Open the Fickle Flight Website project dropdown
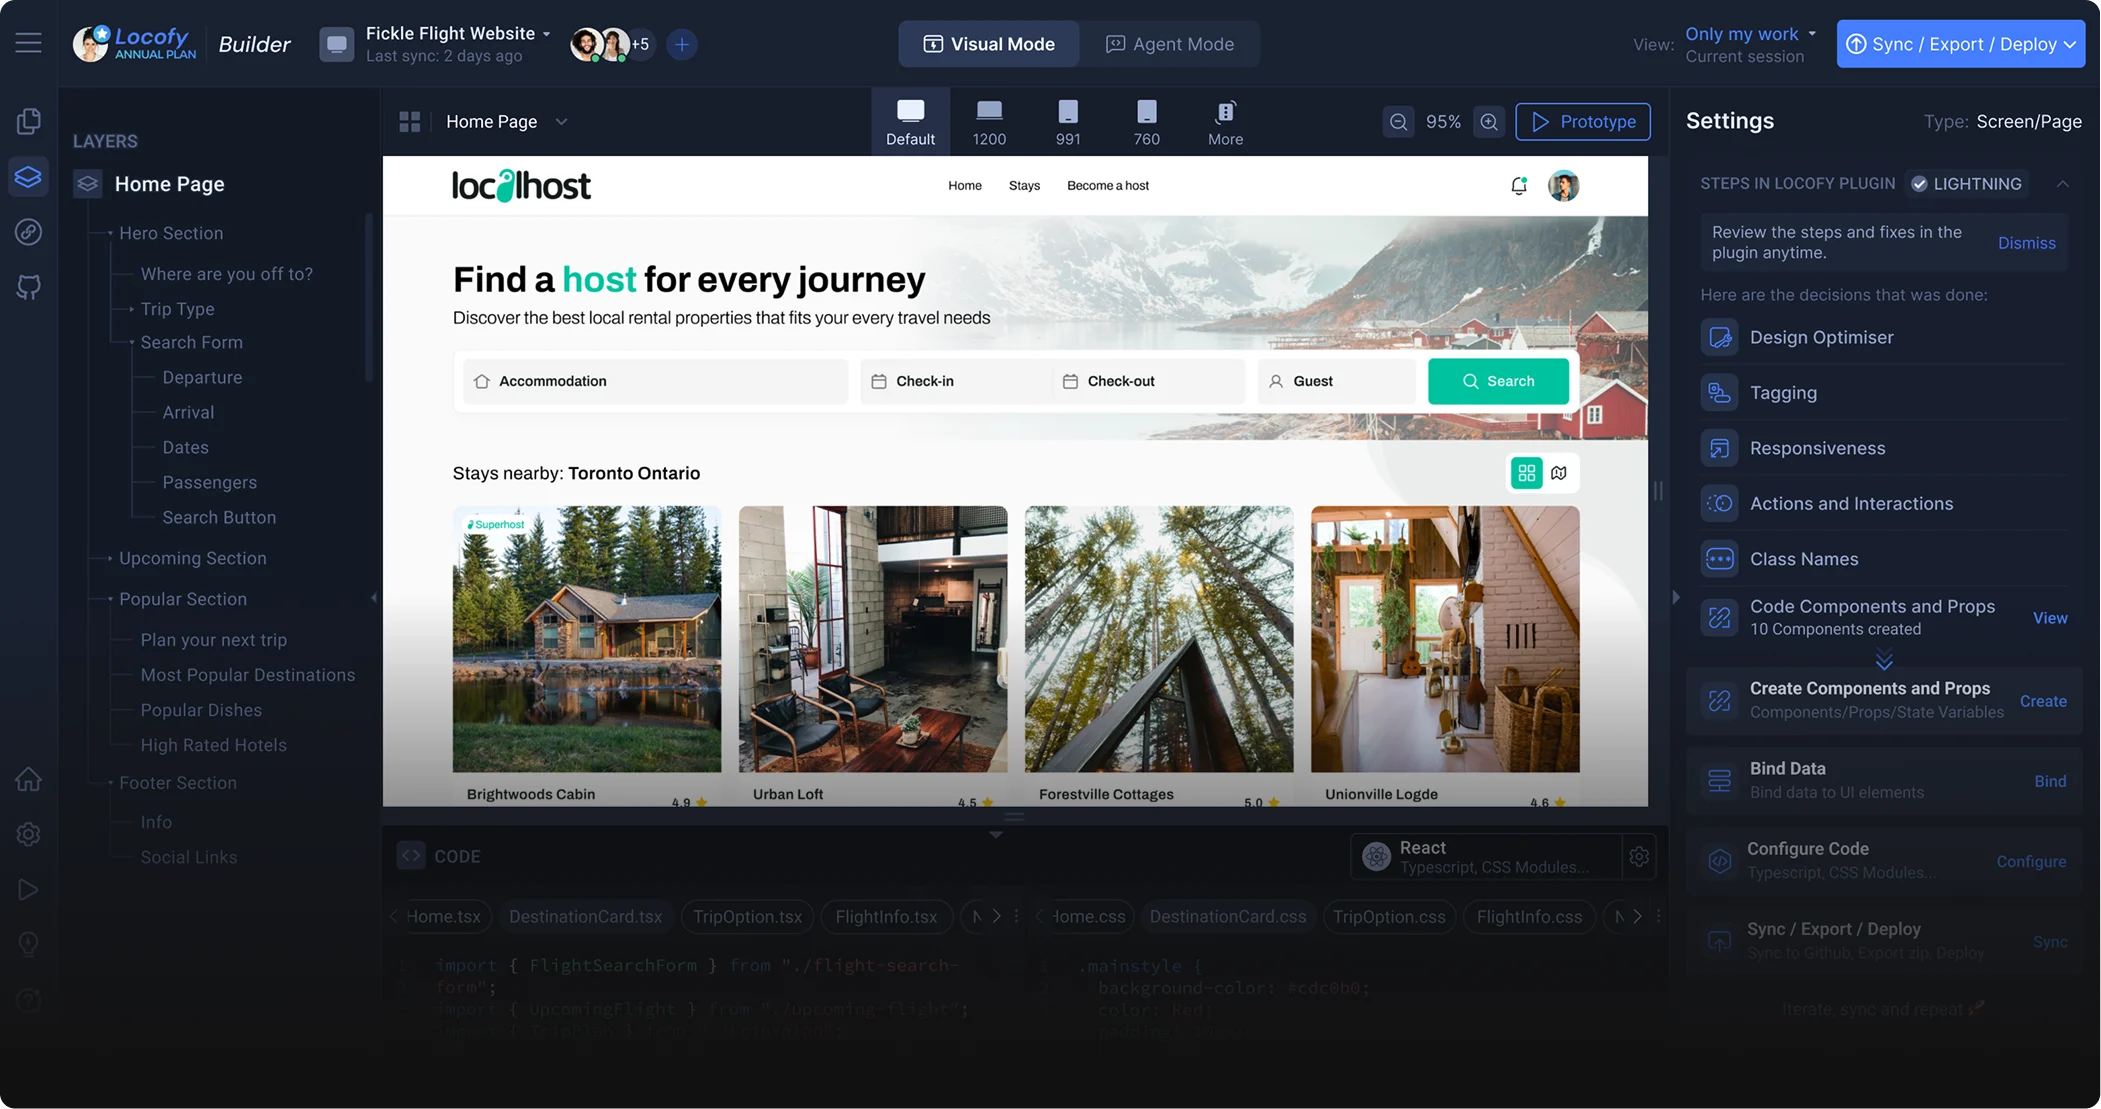2101x1109 pixels. click(458, 33)
